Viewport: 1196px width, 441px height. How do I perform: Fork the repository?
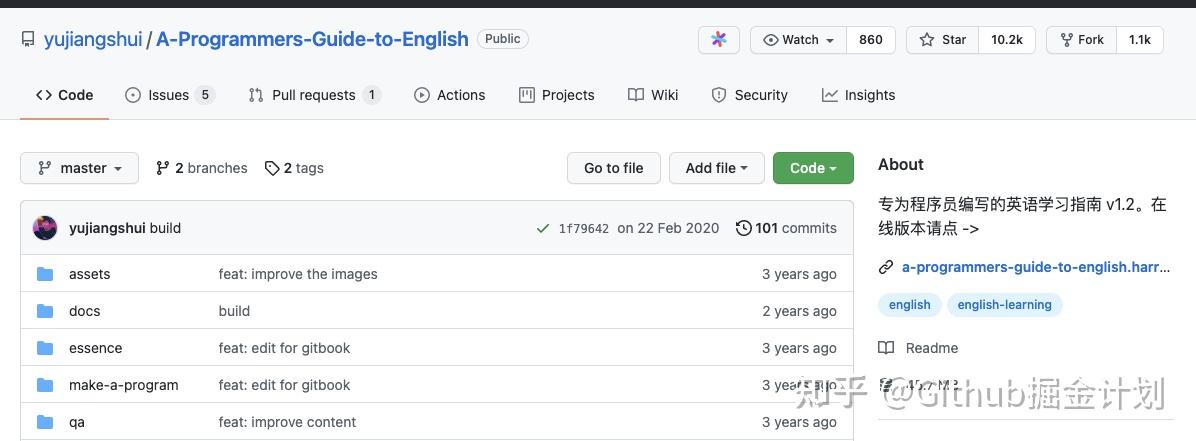pyautogui.click(x=1079, y=40)
